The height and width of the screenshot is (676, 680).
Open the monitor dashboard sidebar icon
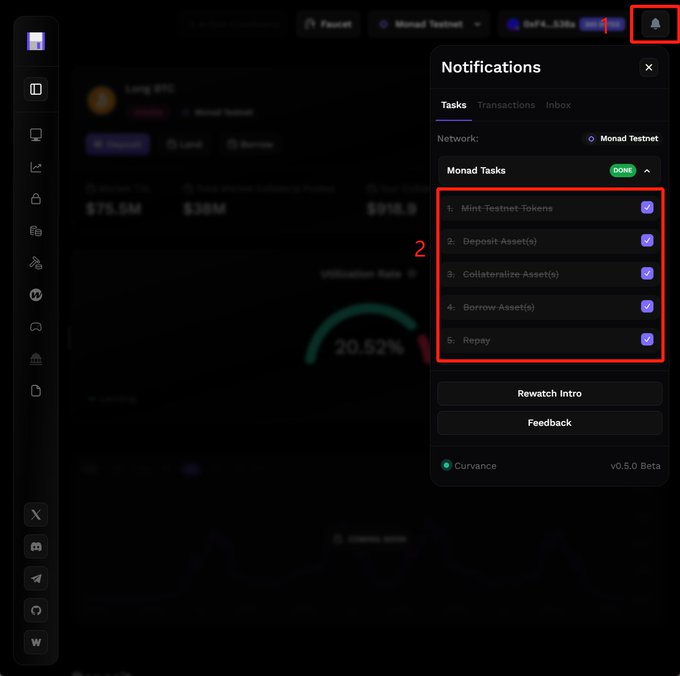pyautogui.click(x=36, y=135)
